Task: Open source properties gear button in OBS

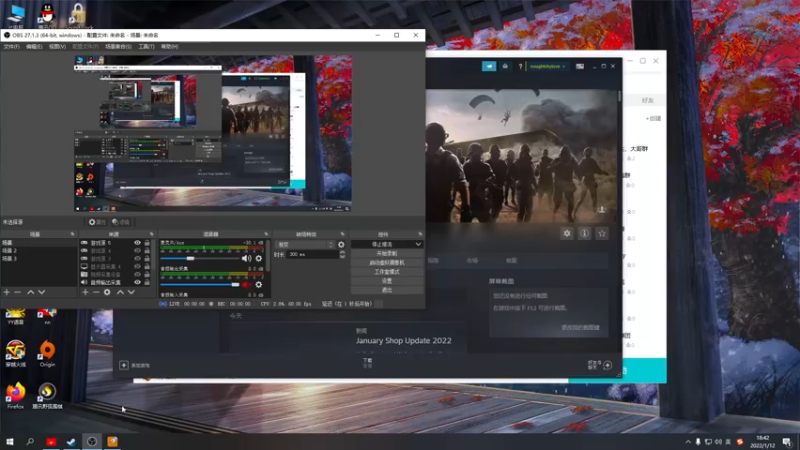Action: point(96,222)
